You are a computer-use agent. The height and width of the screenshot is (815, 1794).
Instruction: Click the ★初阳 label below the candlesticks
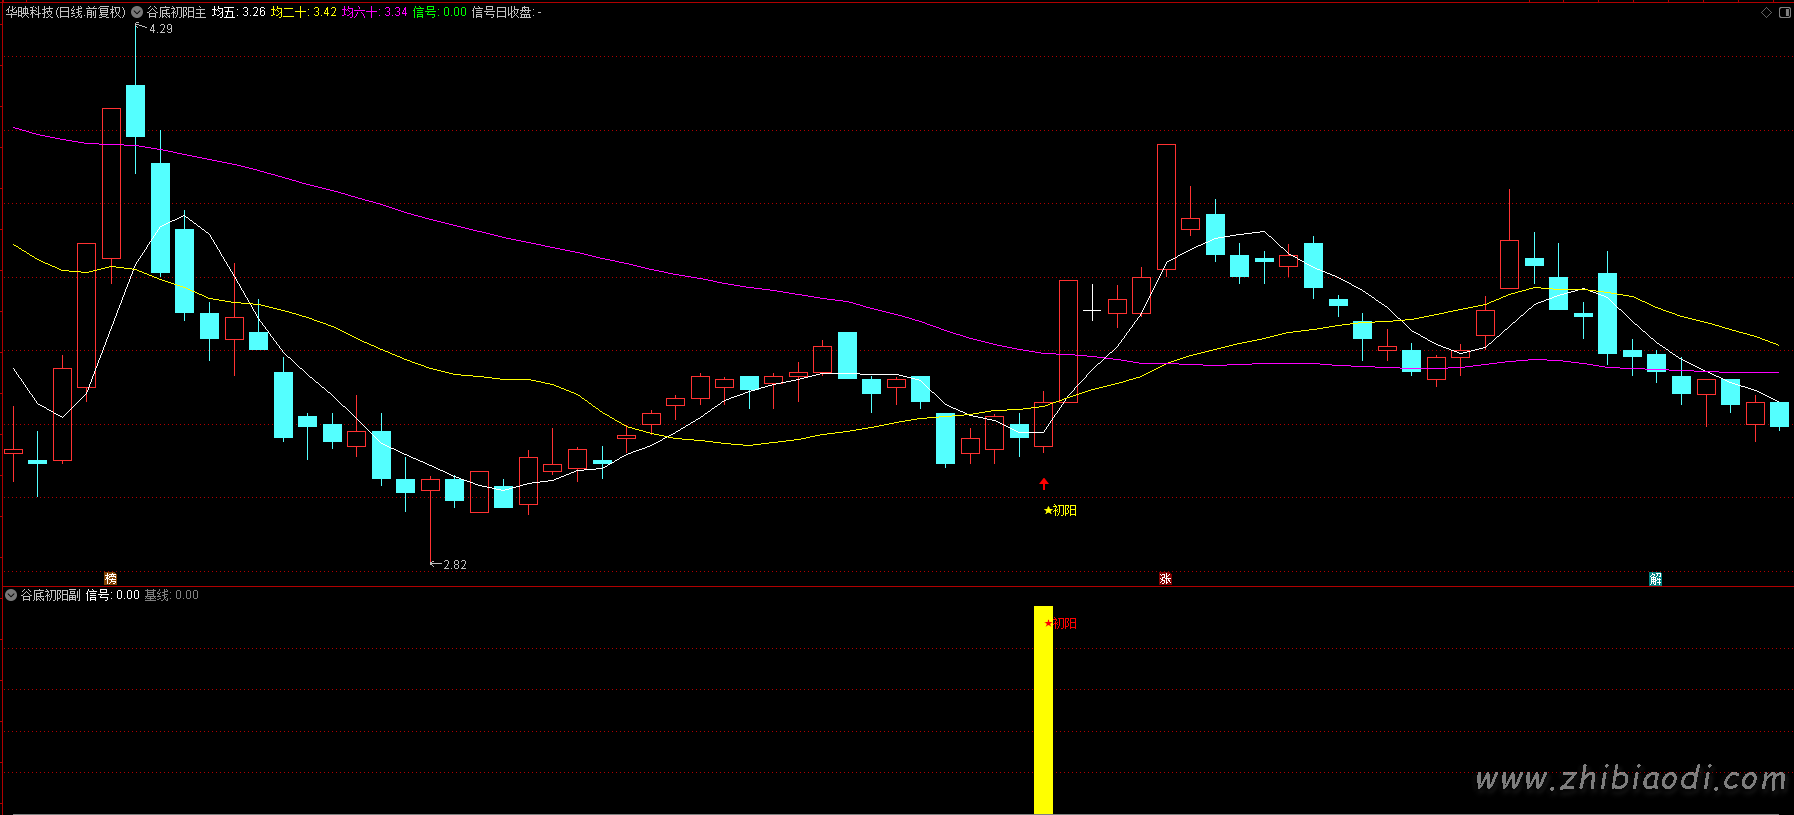1060,510
